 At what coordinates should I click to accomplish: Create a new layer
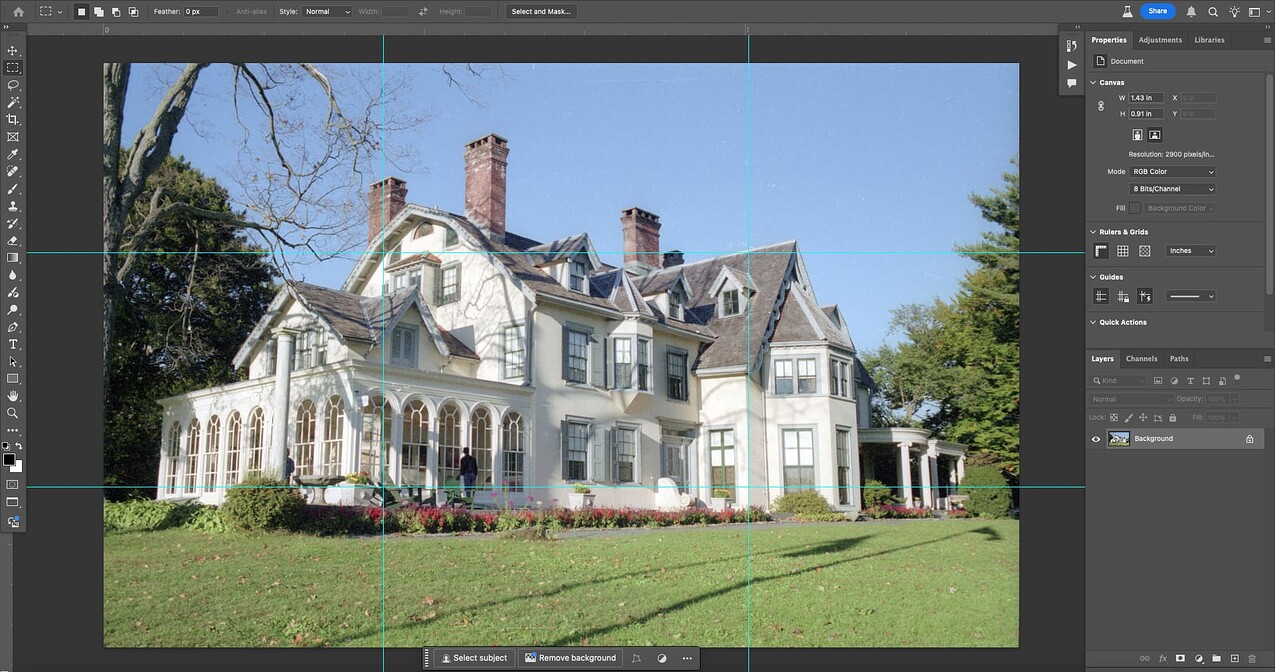coord(1235,658)
